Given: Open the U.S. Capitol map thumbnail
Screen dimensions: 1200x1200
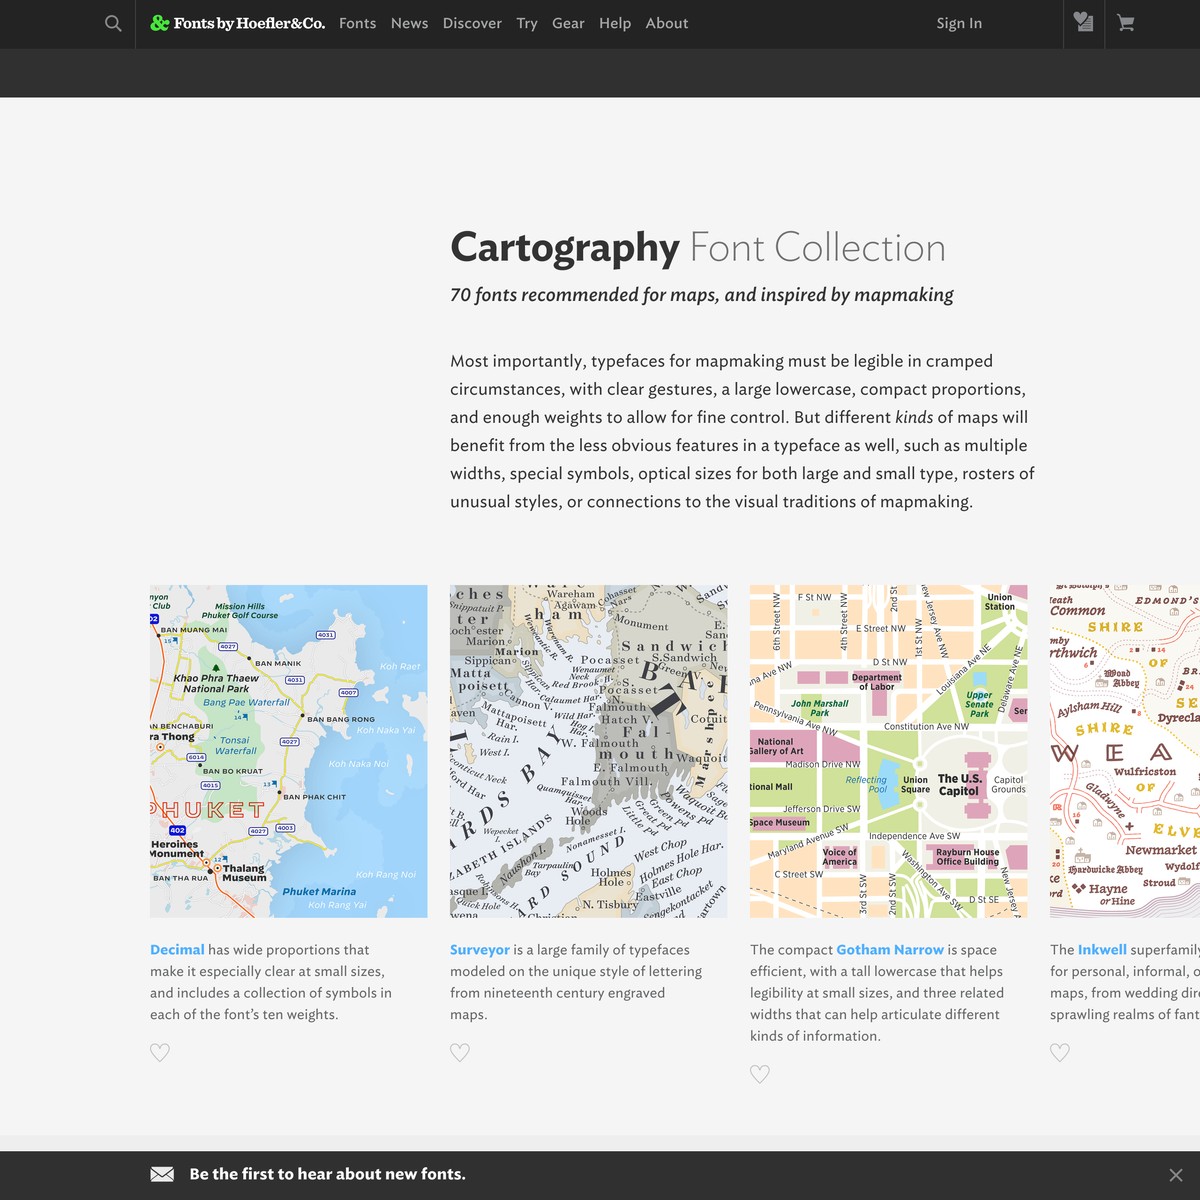Looking at the screenshot, I should click(x=888, y=751).
